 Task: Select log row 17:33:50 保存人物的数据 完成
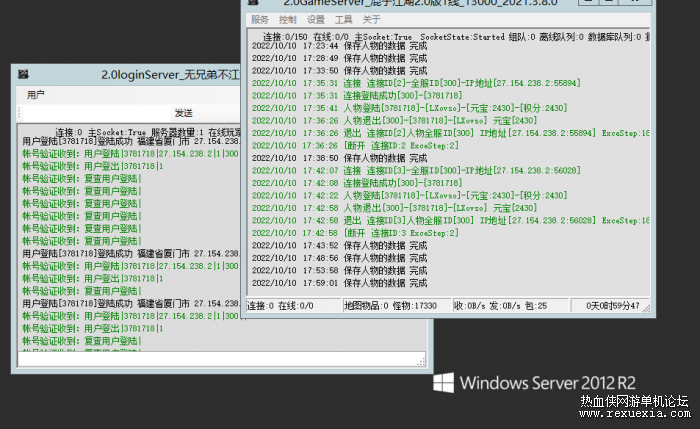pyautogui.click(x=339, y=71)
